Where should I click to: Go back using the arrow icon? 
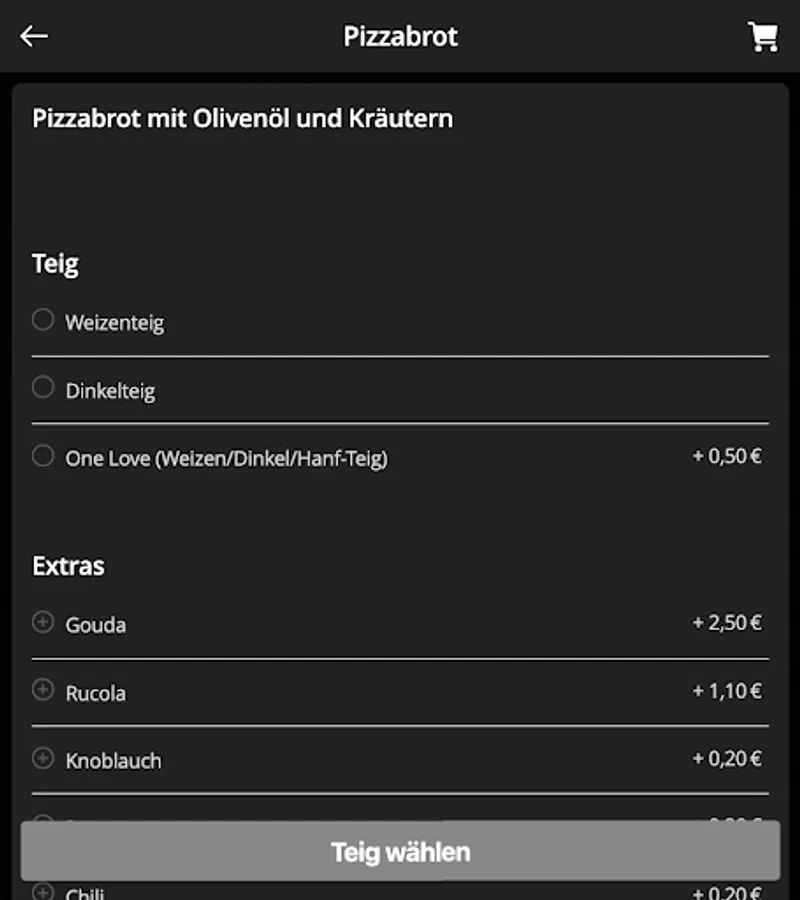point(34,36)
